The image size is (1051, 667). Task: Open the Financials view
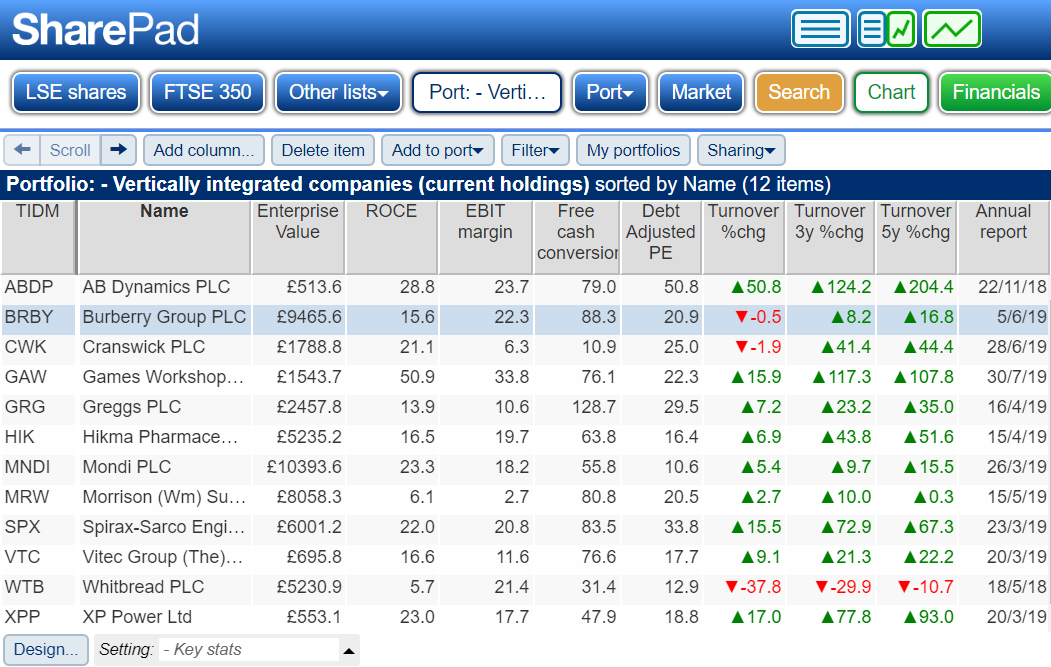(x=996, y=92)
